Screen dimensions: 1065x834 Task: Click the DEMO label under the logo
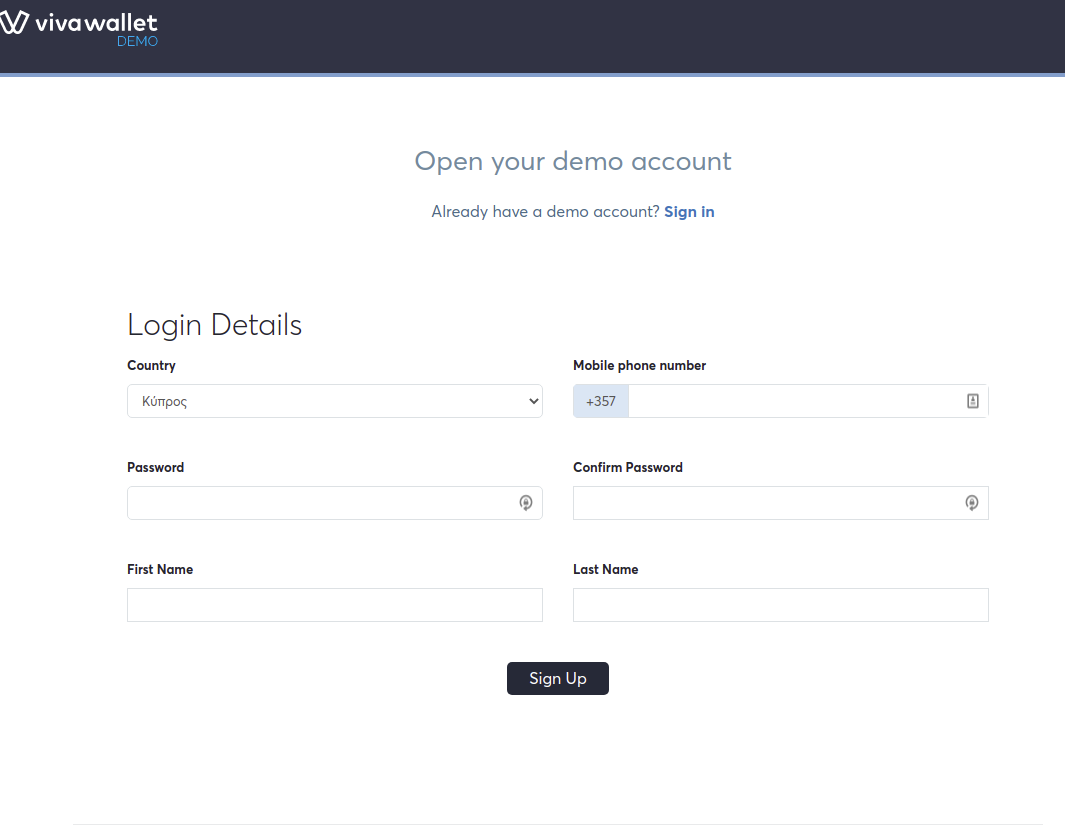pyautogui.click(x=137, y=41)
